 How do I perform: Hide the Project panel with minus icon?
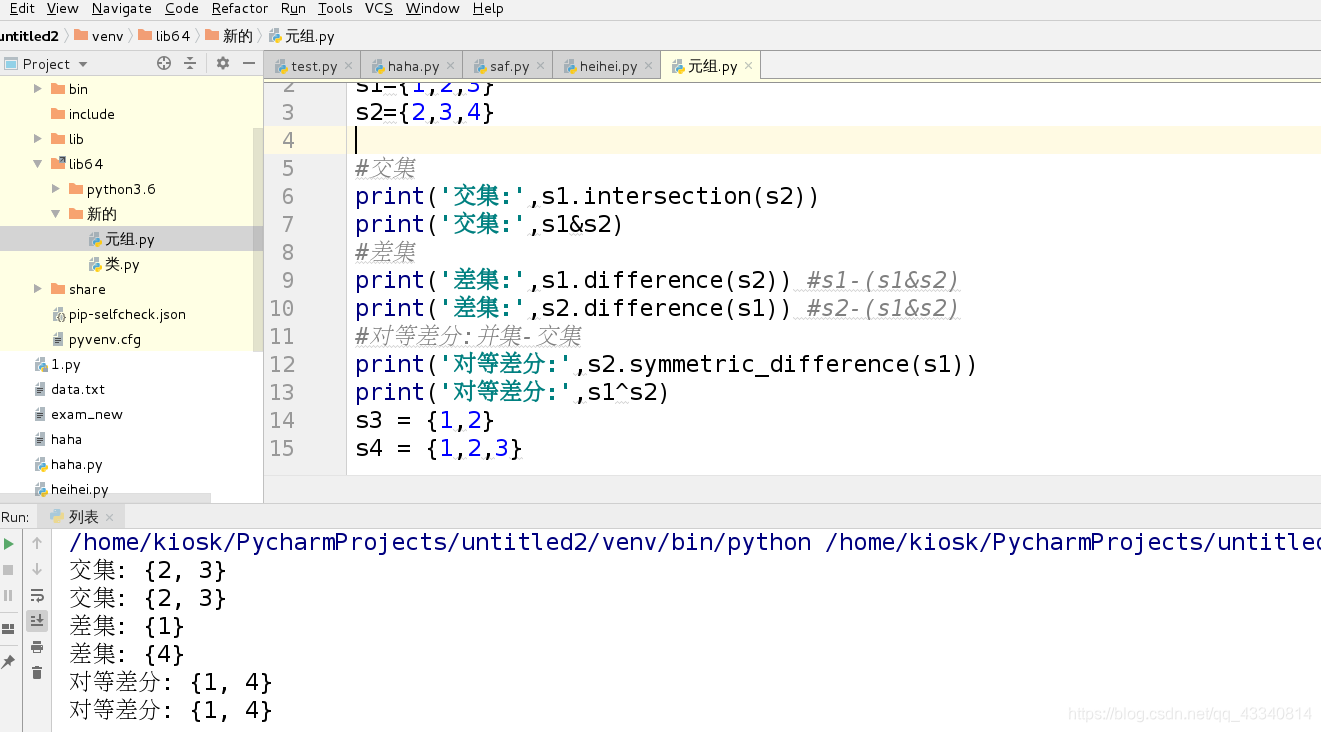pyautogui.click(x=249, y=63)
